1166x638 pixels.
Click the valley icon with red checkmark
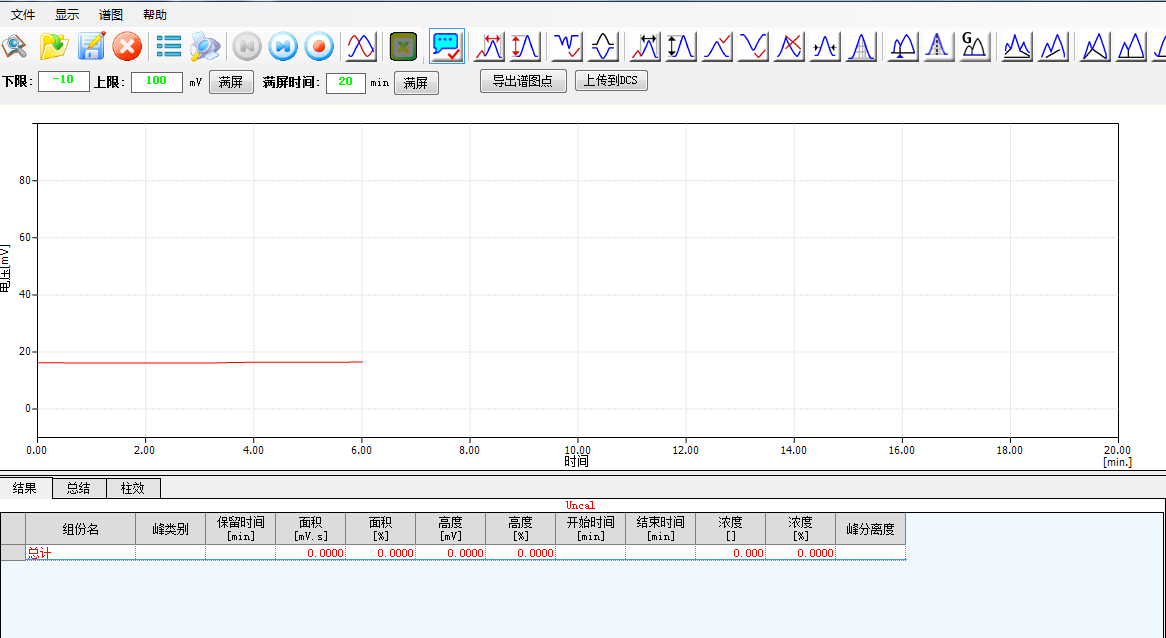[753, 47]
